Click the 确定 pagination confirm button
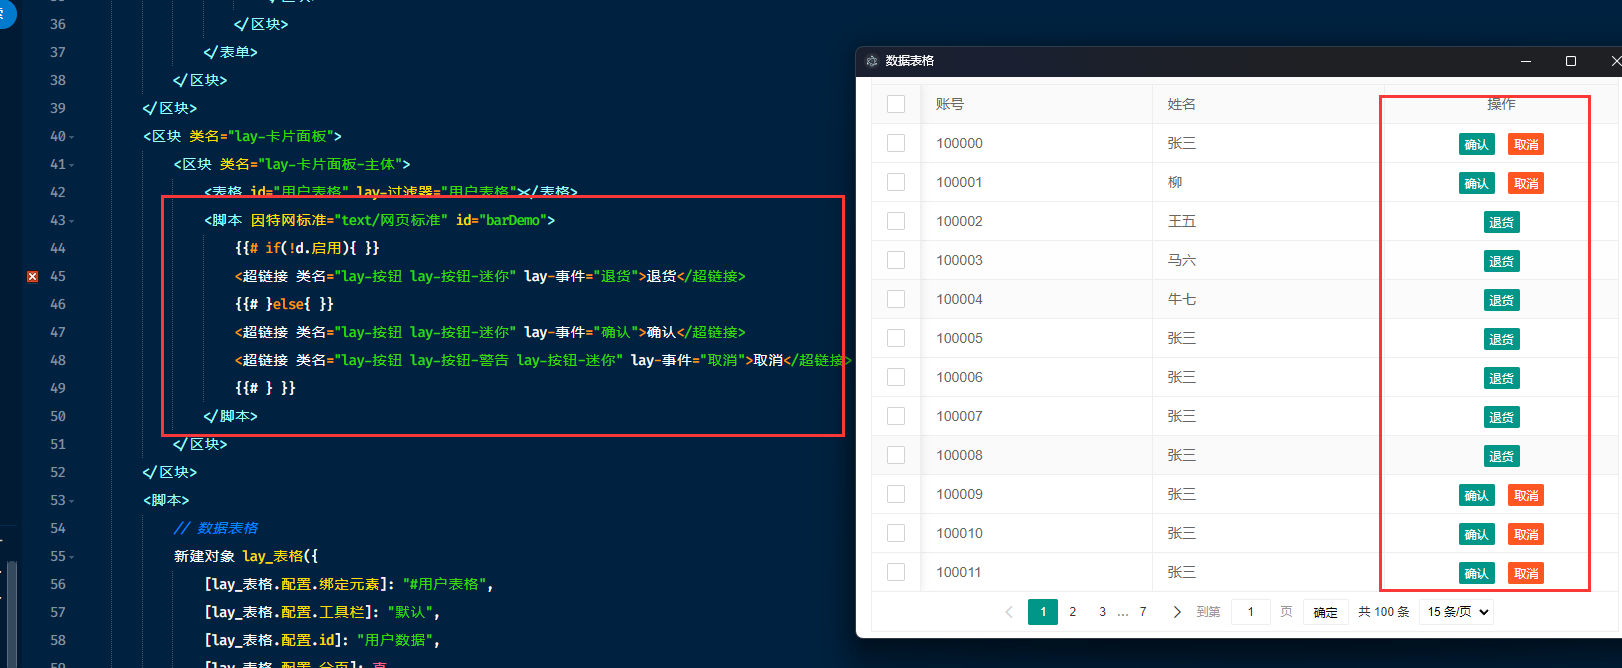This screenshot has height=668, width=1622. [1326, 612]
